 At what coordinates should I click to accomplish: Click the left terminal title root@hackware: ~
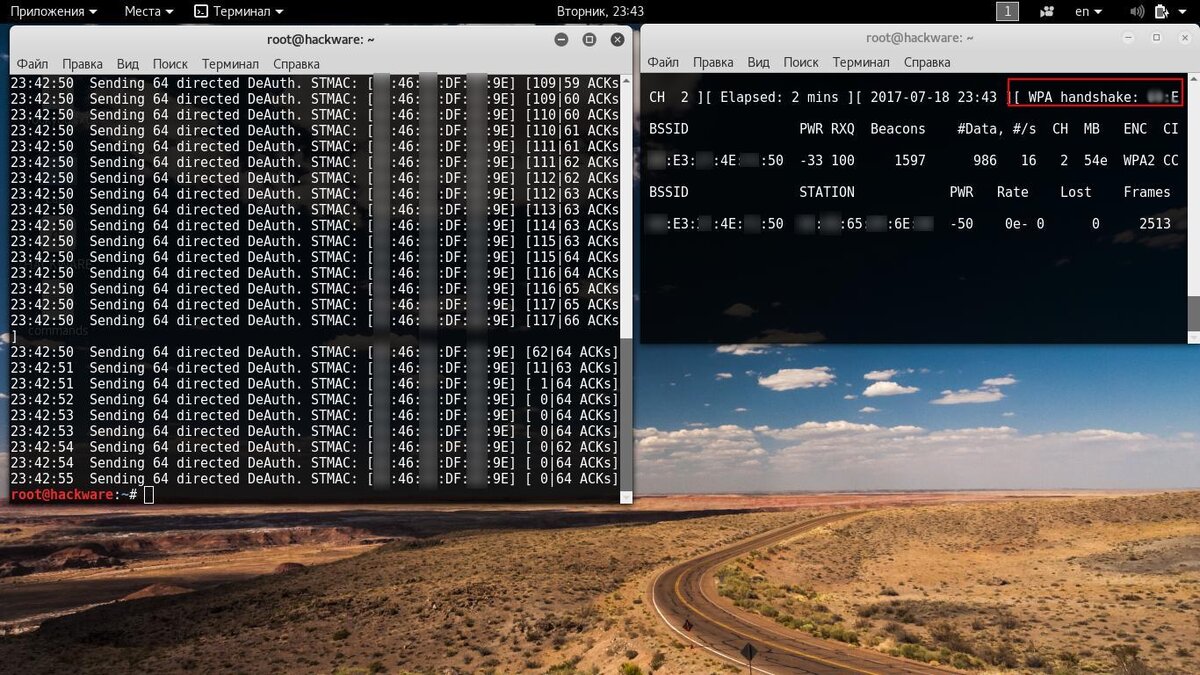click(x=321, y=39)
